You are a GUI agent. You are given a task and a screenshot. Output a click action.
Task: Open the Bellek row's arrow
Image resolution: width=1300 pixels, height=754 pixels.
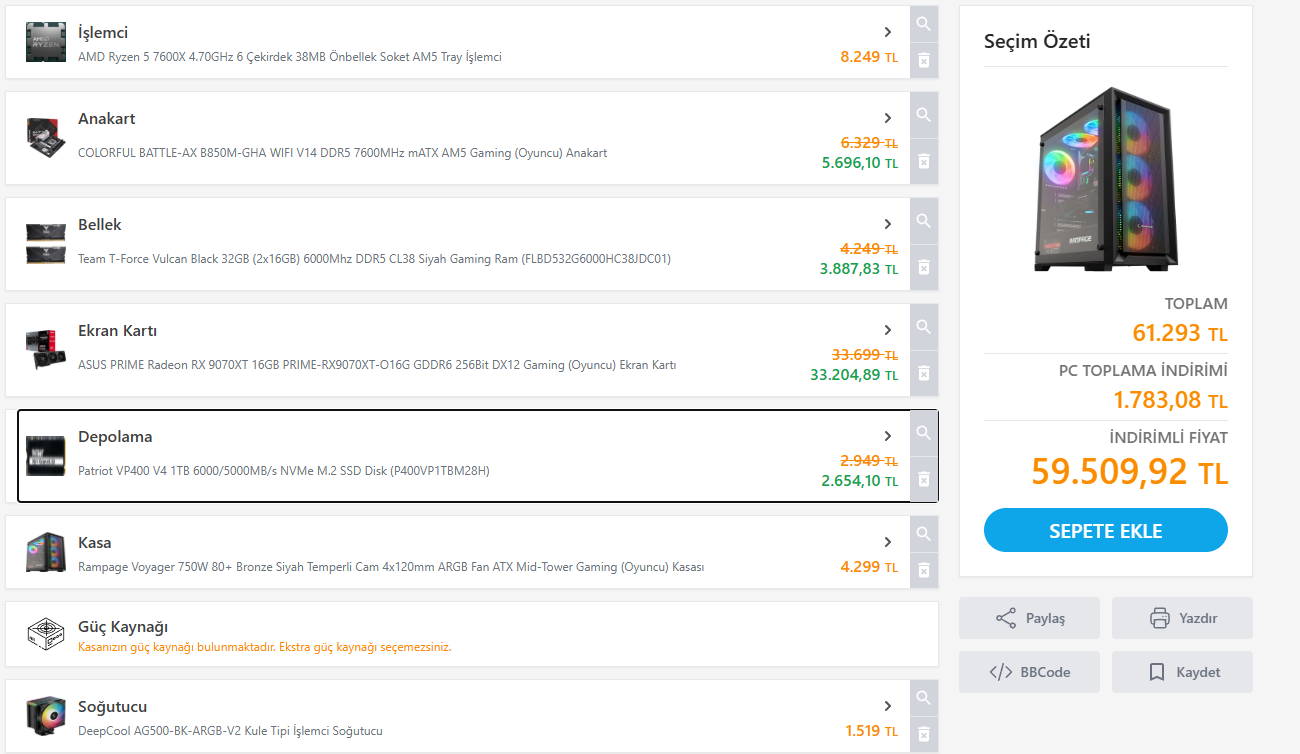tap(888, 224)
